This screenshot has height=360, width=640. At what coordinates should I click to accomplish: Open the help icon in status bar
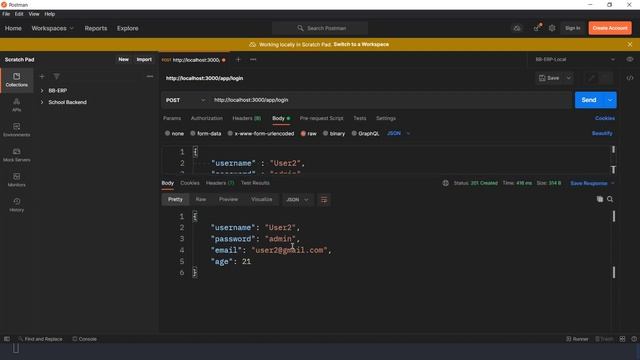click(634, 339)
